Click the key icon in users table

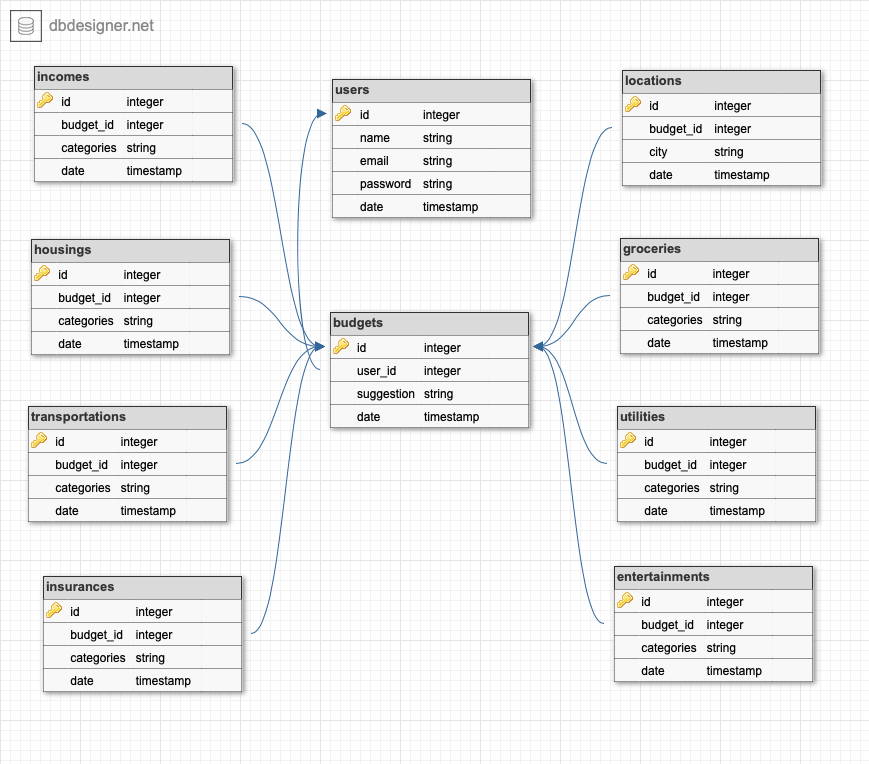coord(343,114)
